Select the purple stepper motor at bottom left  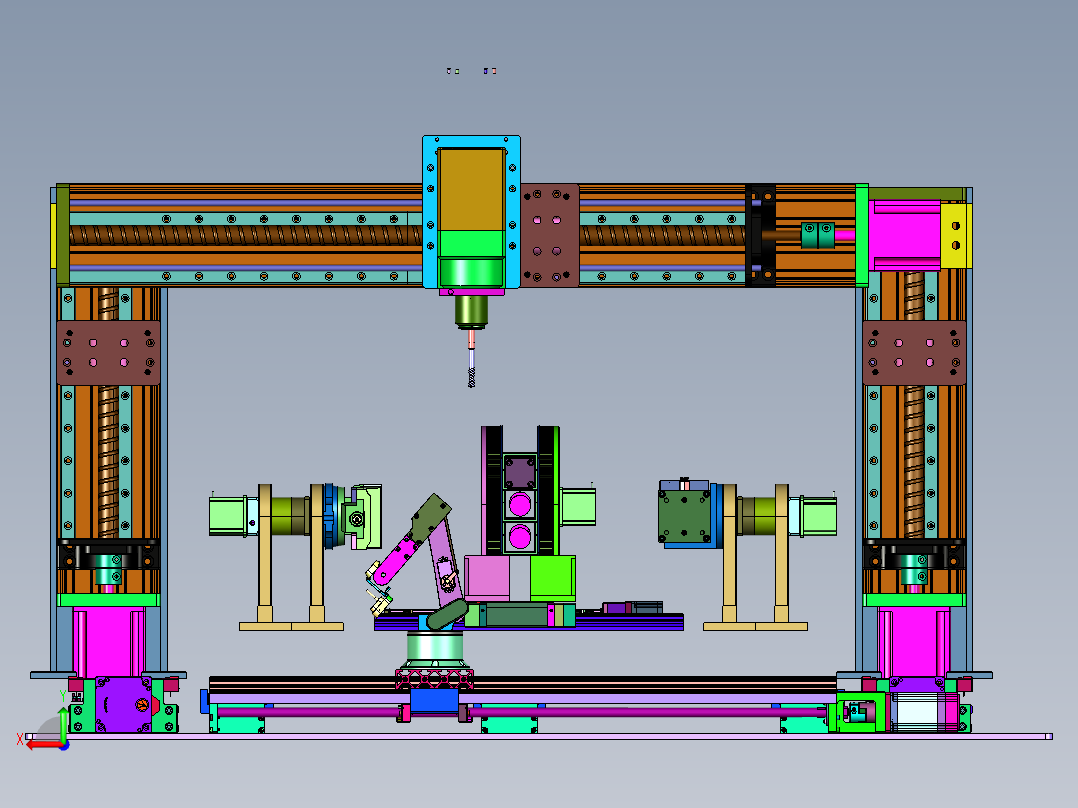pos(123,705)
